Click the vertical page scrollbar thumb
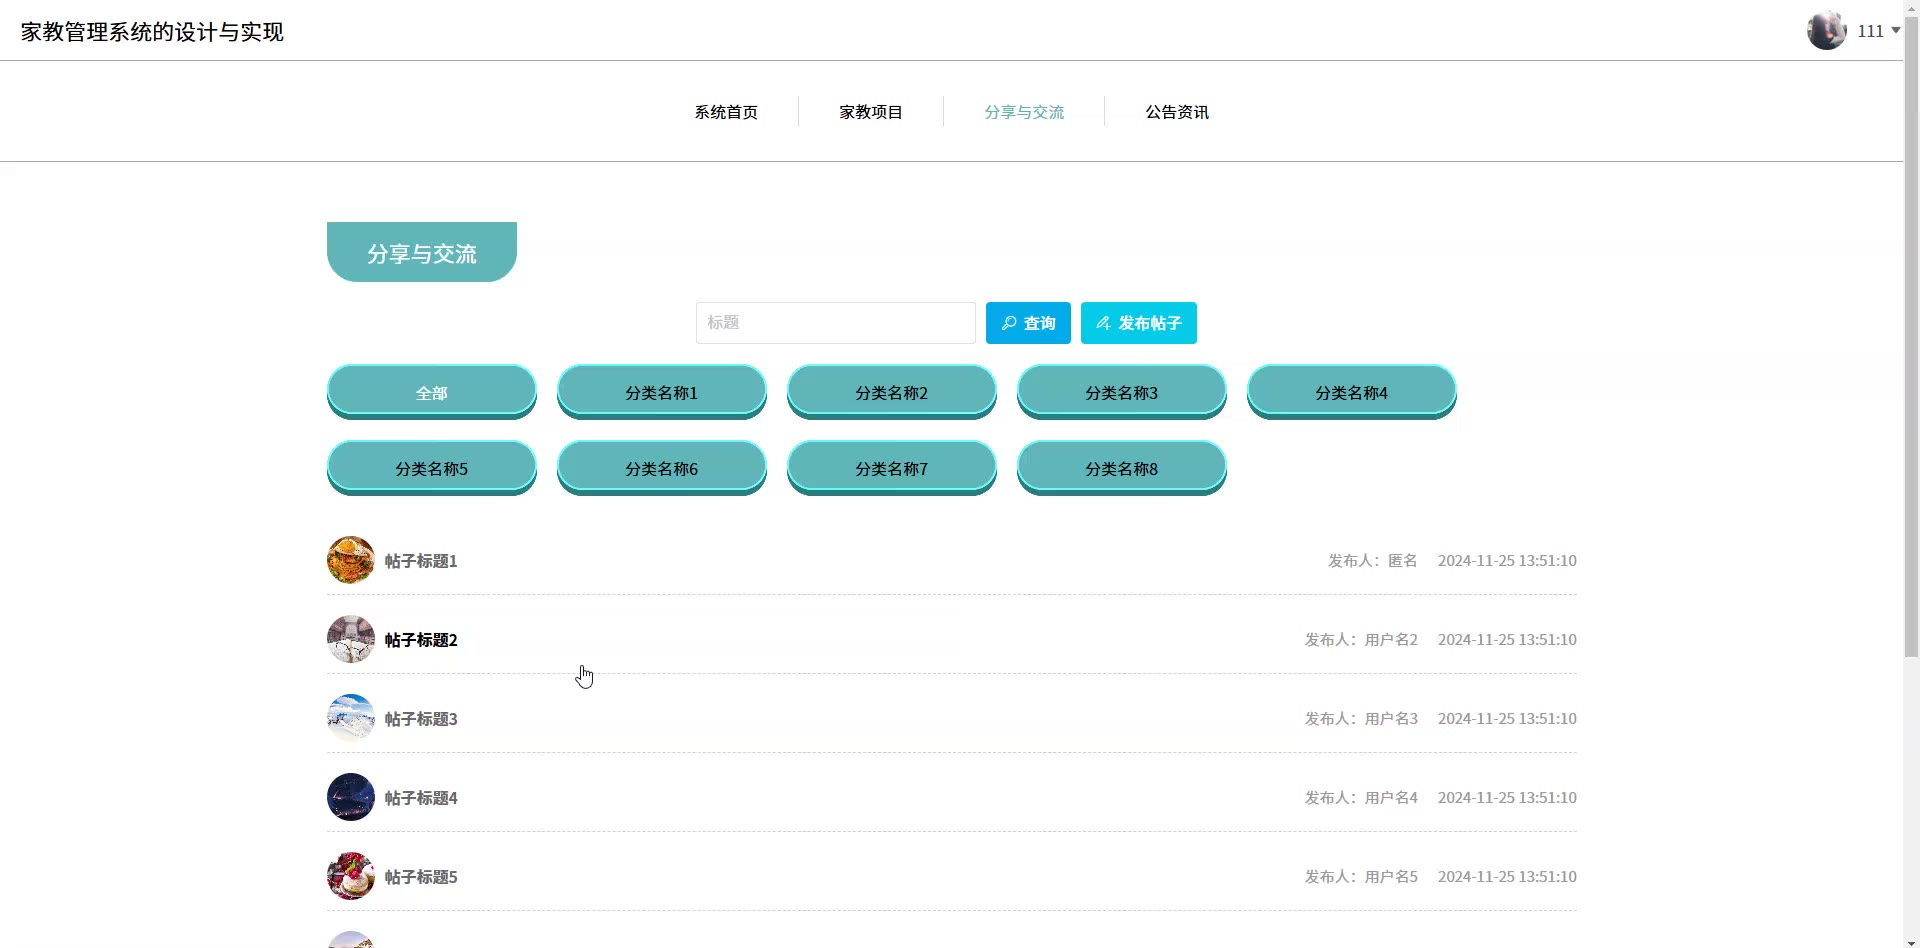 pyautogui.click(x=1911, y=340)
